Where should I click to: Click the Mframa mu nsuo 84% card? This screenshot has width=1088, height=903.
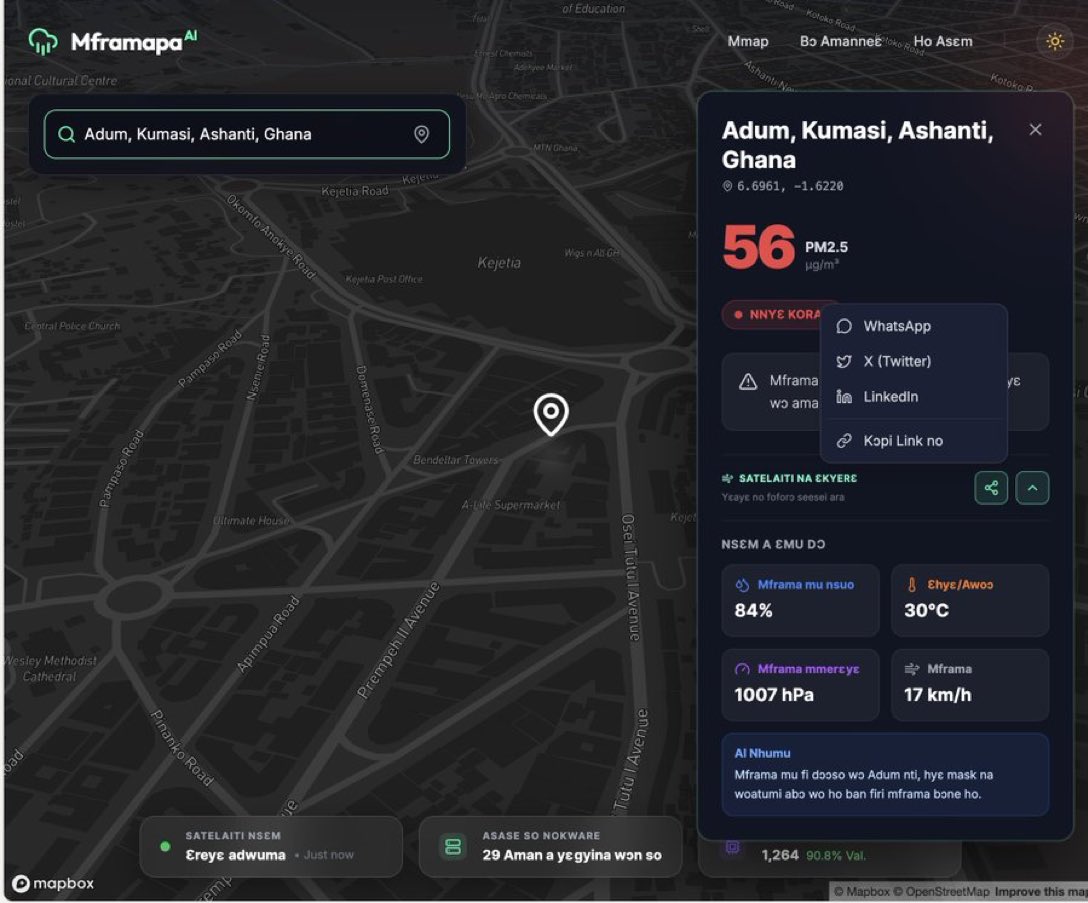(800, 600)
